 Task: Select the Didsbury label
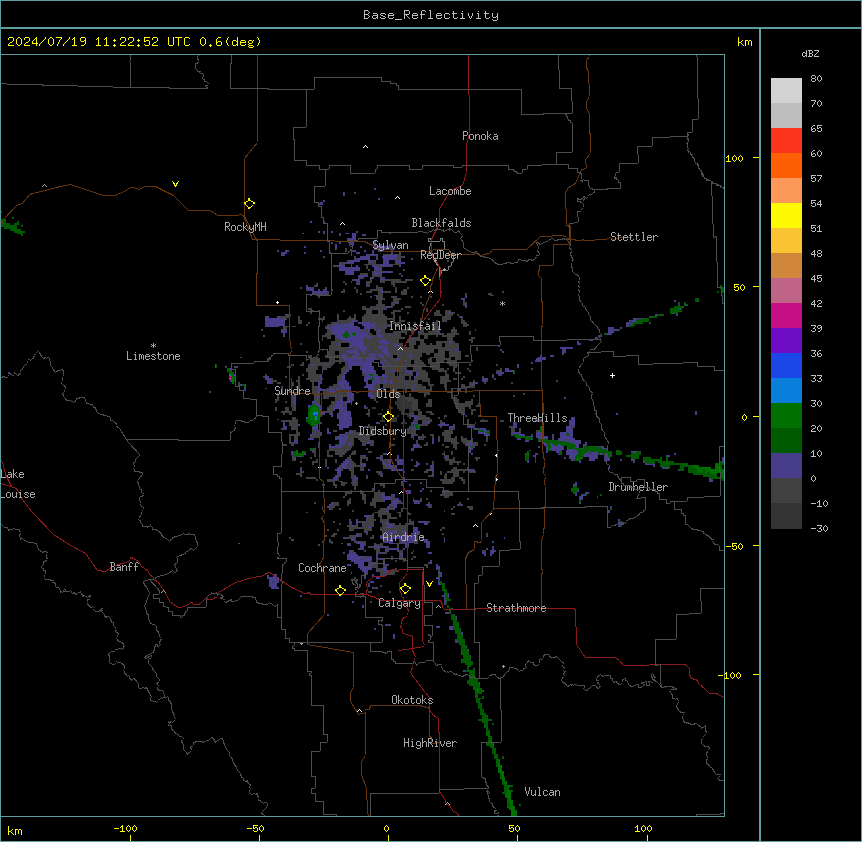(x=383, y=431)
